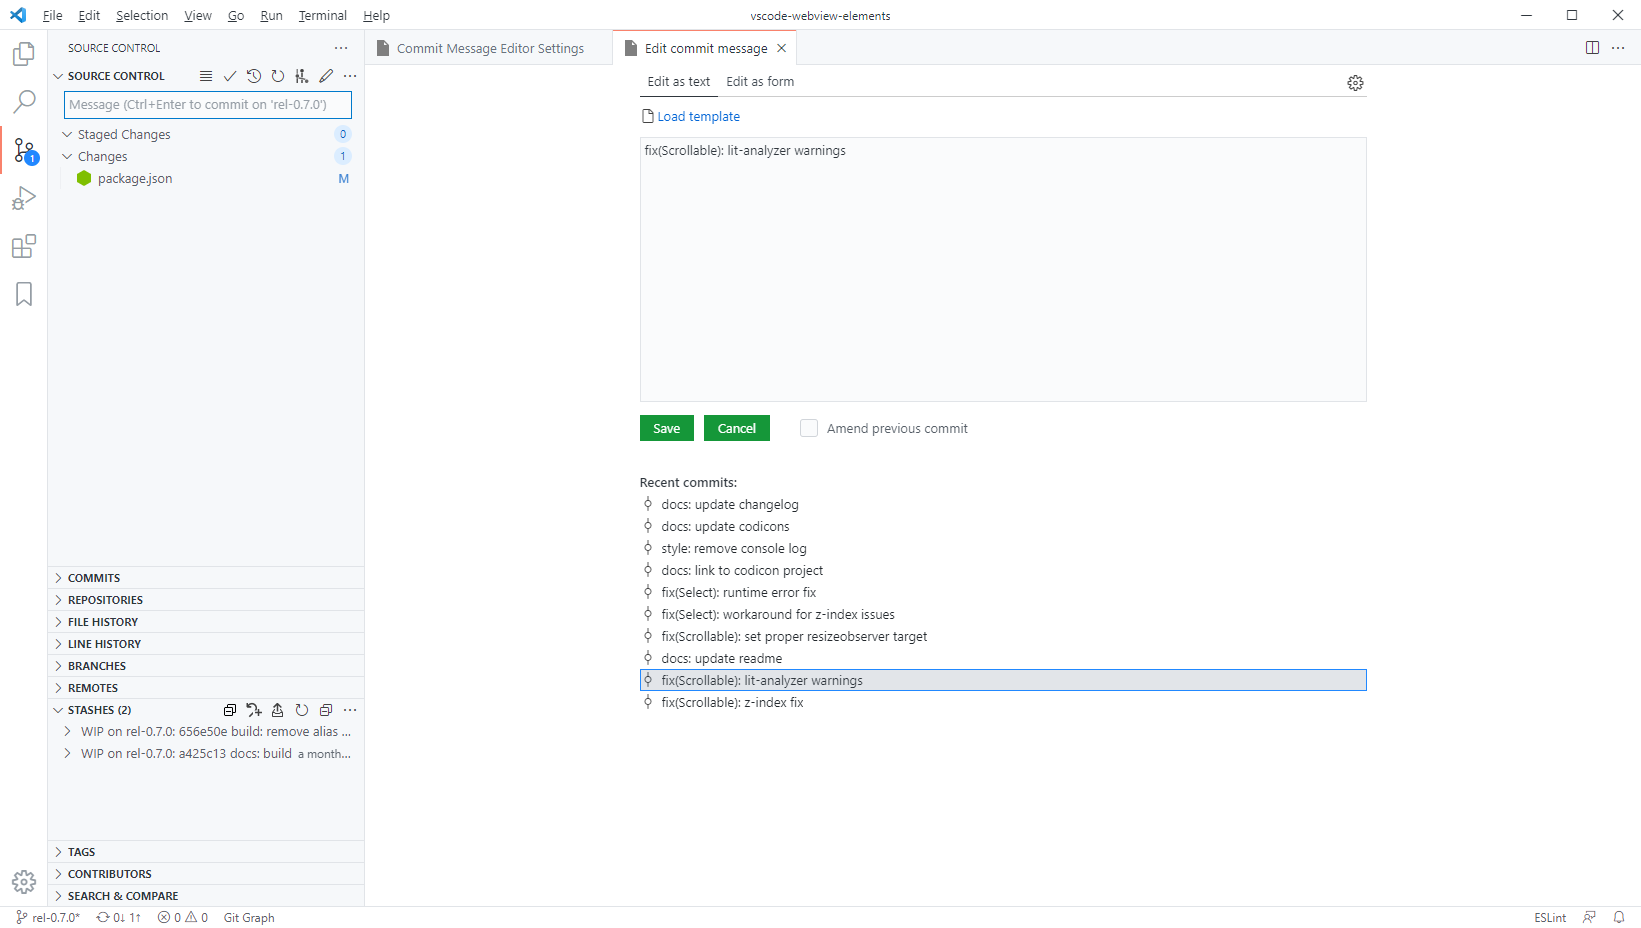1641x928 pixels.
Task: Click the edit pencil icon in Source Control
Action: pos(325,75)
